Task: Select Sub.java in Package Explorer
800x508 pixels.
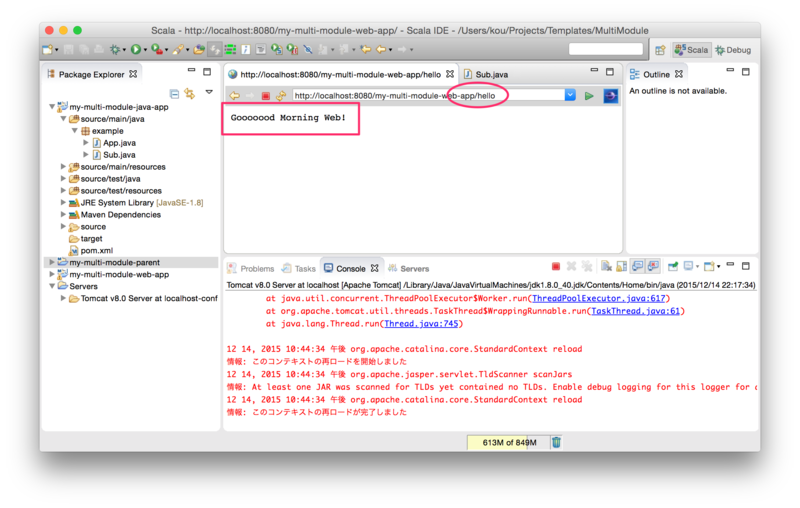Action: tap(114, 155)
